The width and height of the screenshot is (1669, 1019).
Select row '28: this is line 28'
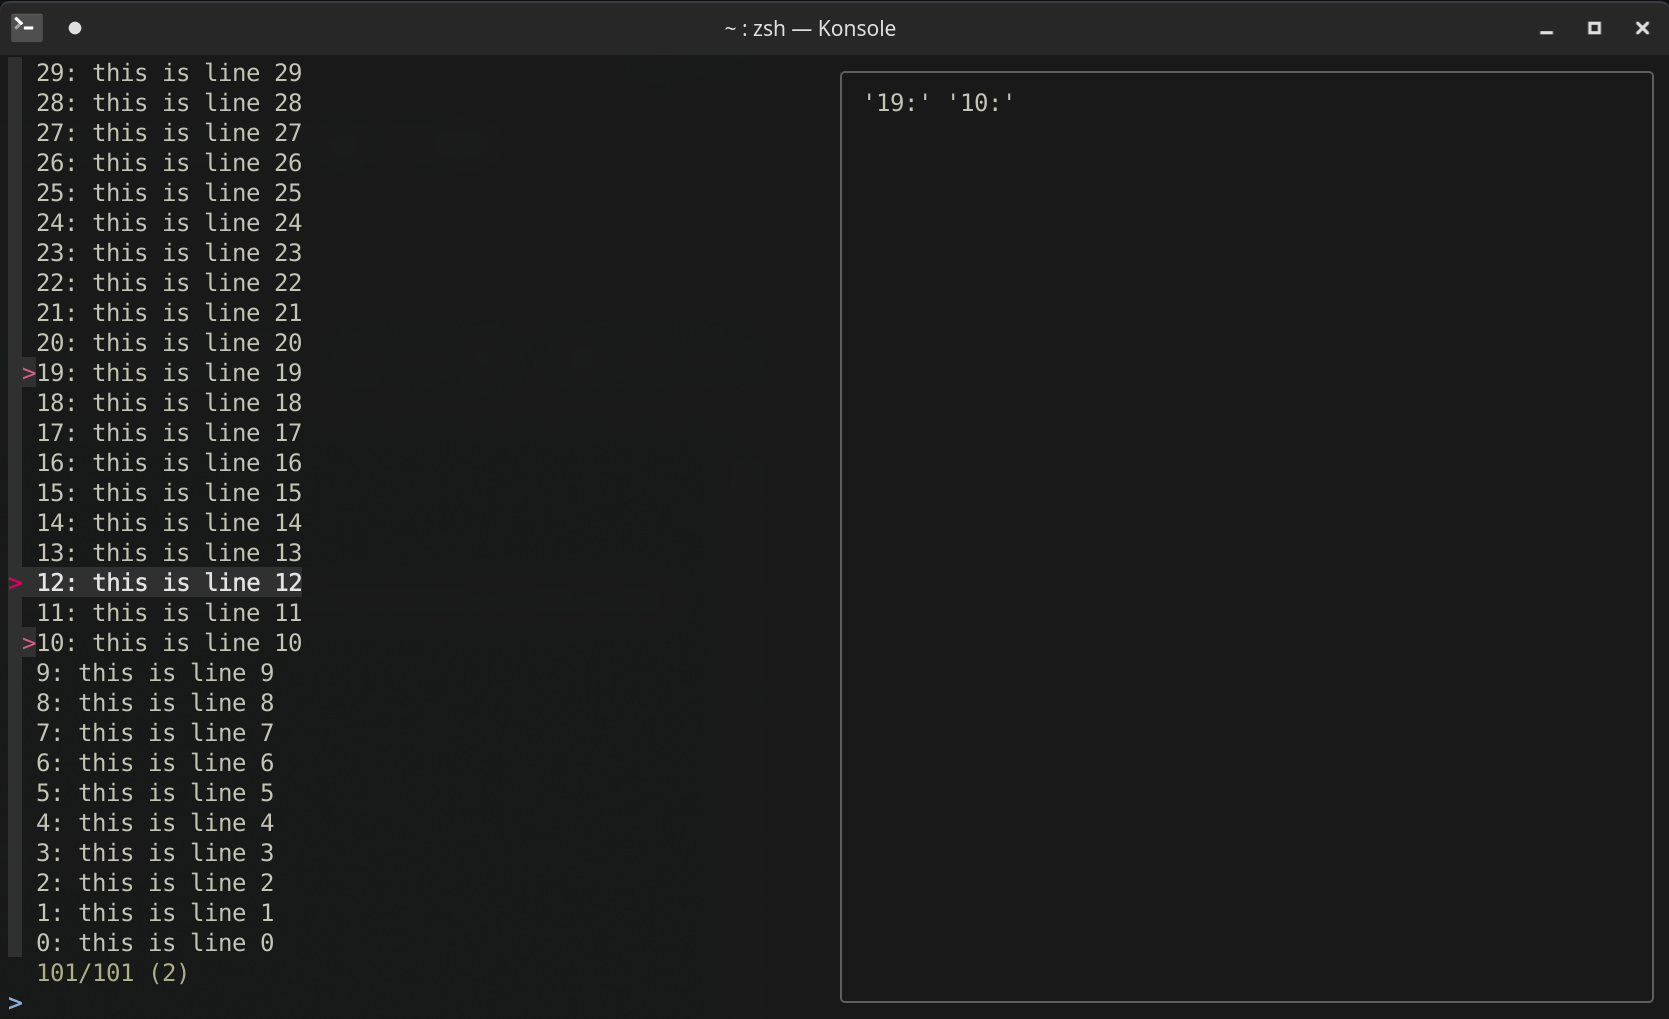pyautogui.click(x=169, y=103)
